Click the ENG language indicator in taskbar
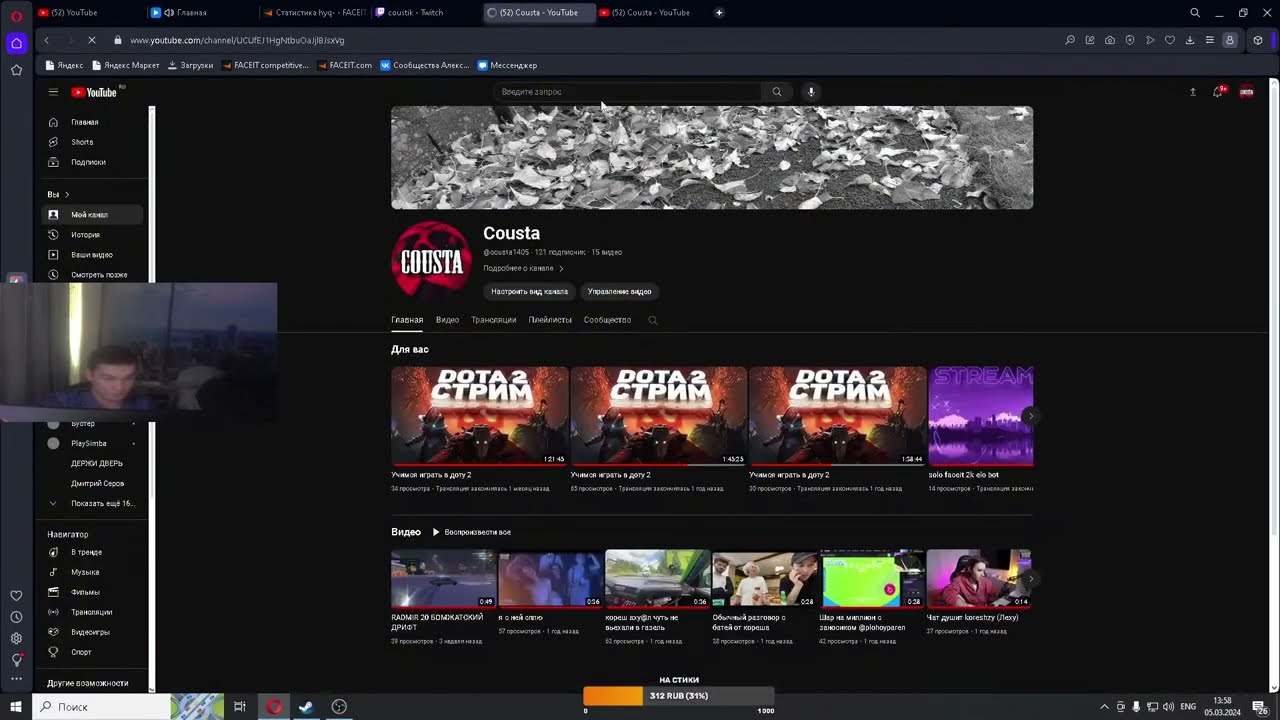The height and width of the screenshot is (720, 1280). pos(1188,707)
